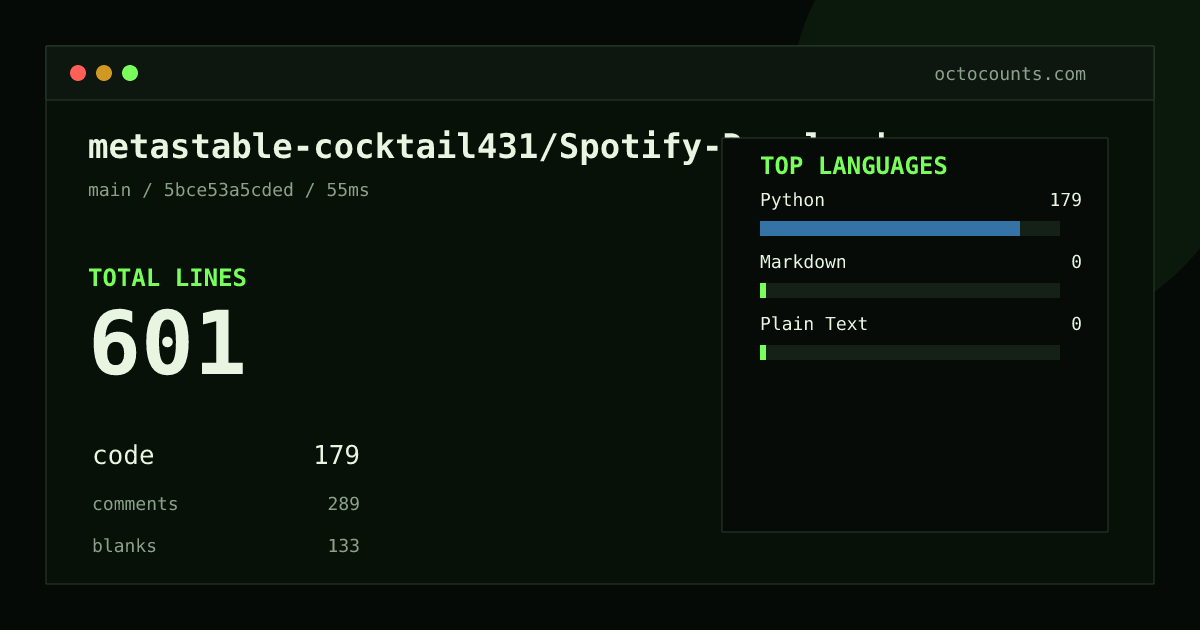1200x630 pixels.
Task: Click the yellow minimize window dot
Action: [x=104, y=73]
